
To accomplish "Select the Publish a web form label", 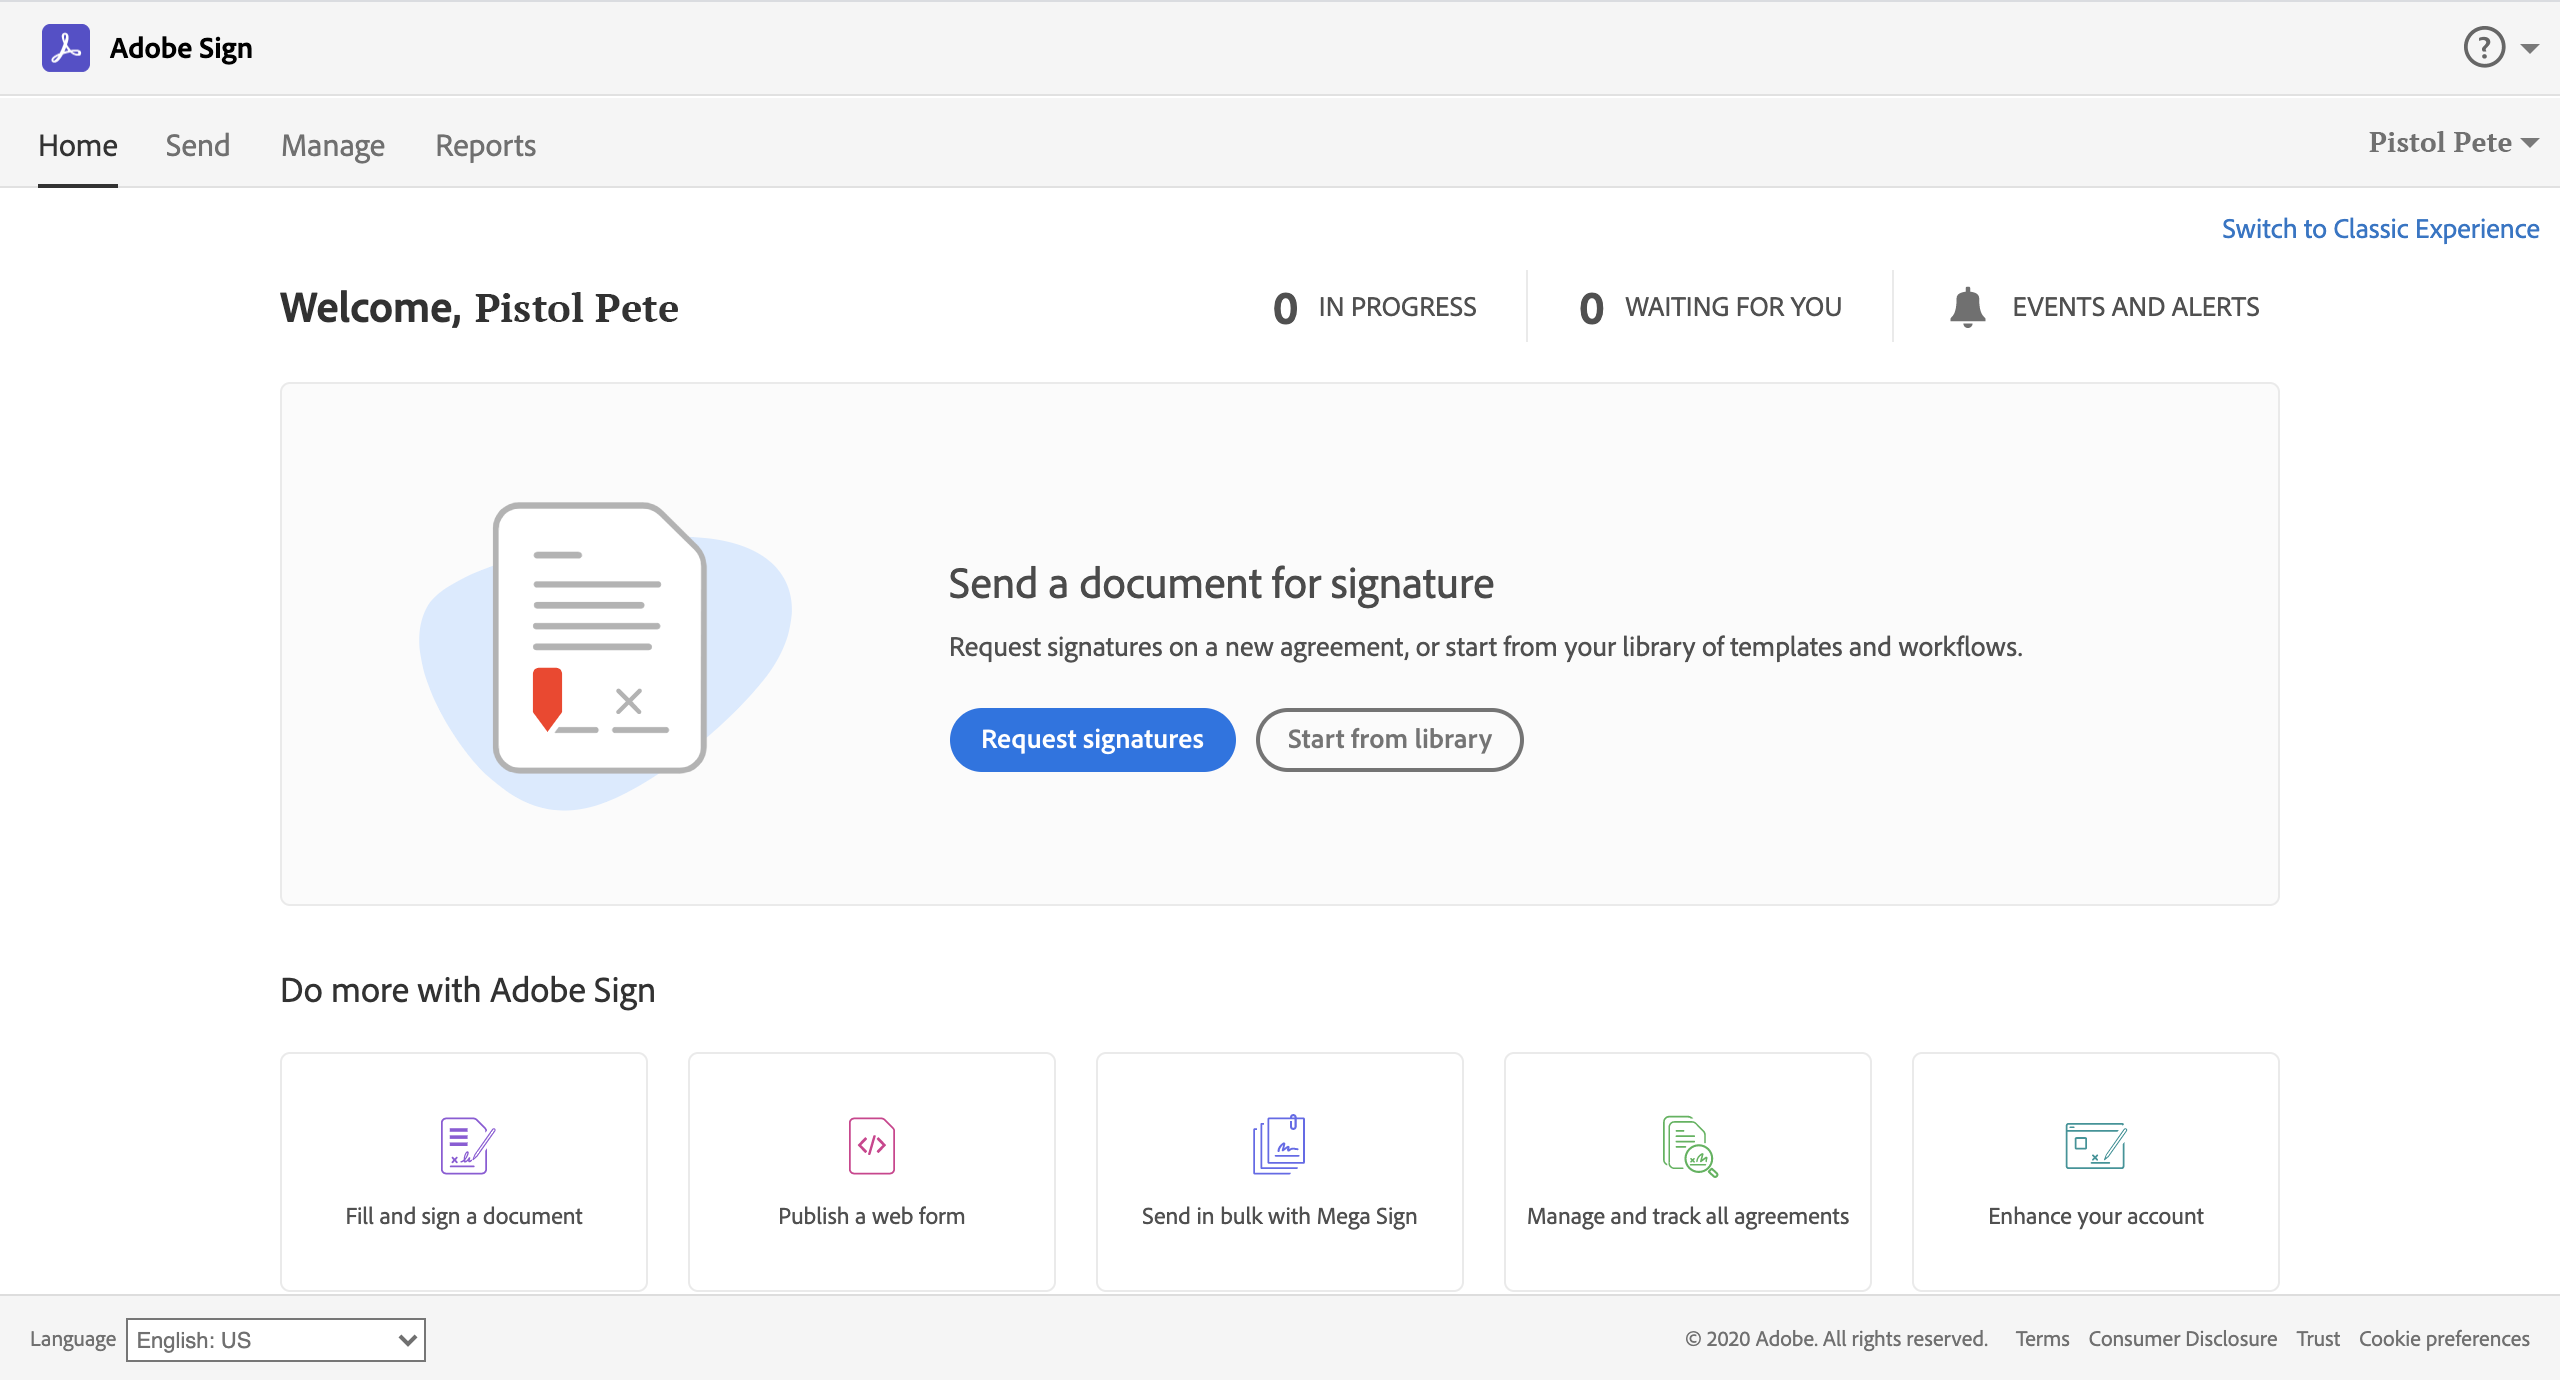I will [x=872, y=1217].
